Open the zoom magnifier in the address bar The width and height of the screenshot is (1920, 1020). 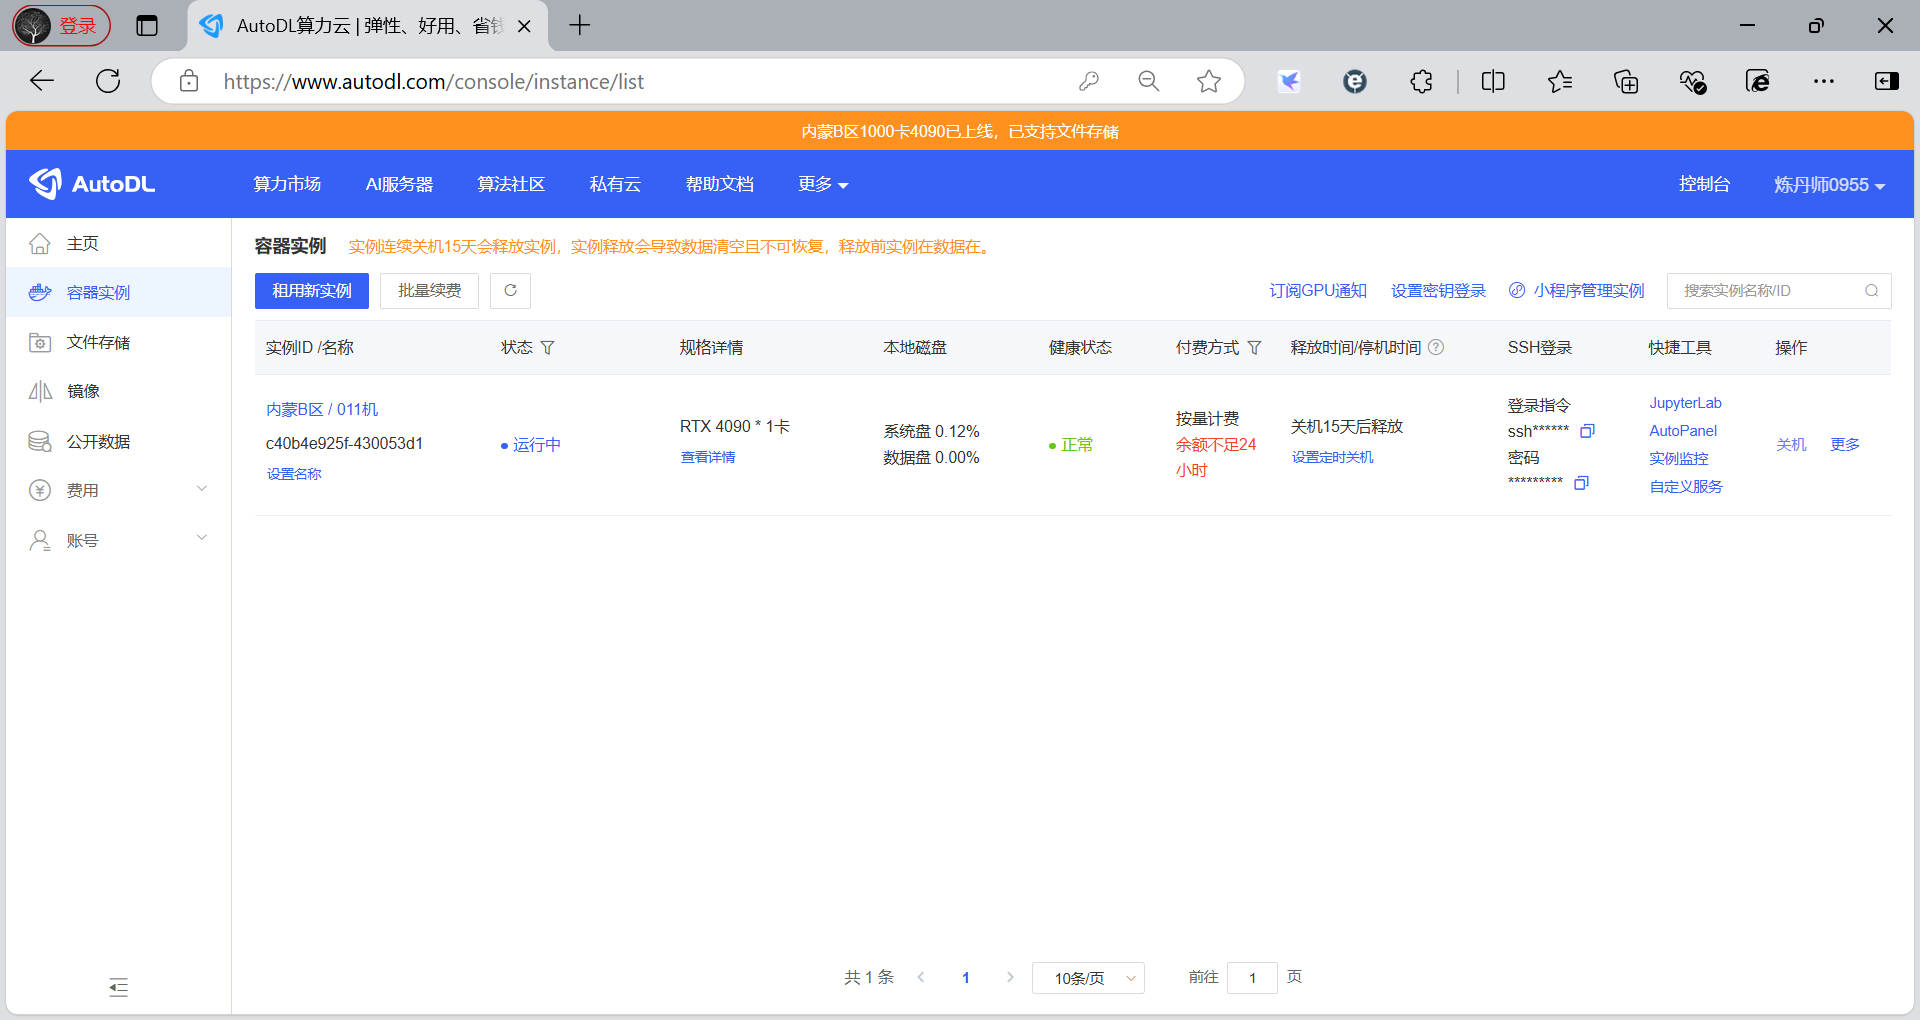click(x=1149, y=81)
